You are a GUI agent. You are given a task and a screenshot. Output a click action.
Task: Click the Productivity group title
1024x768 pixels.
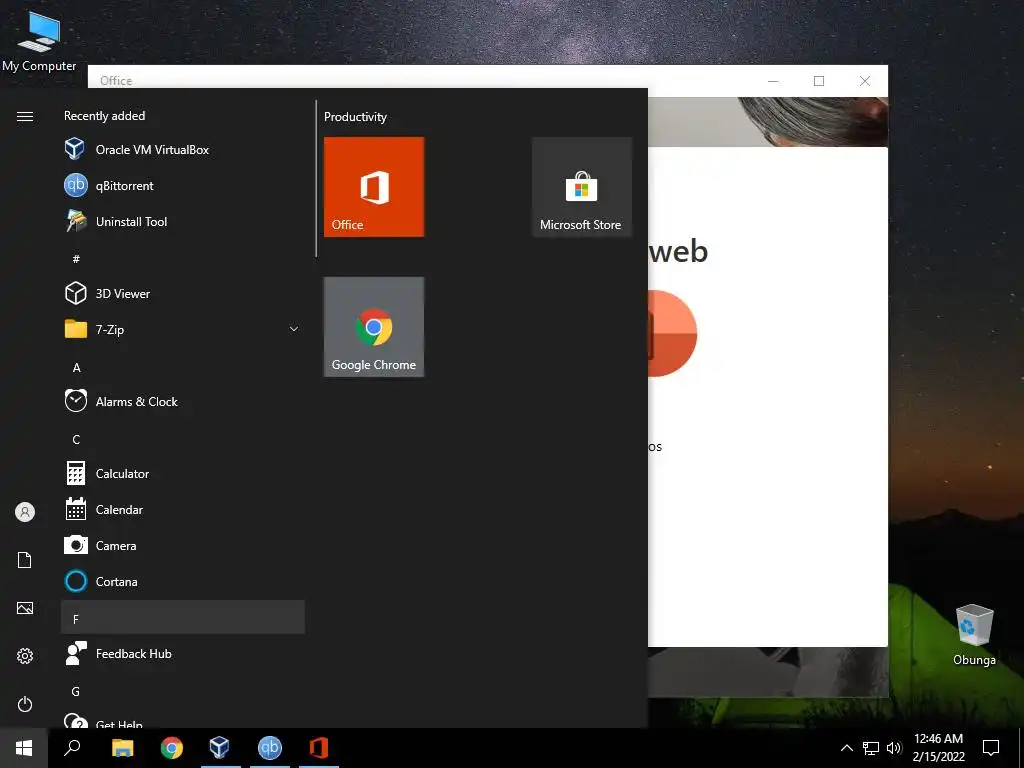(355, 117)
